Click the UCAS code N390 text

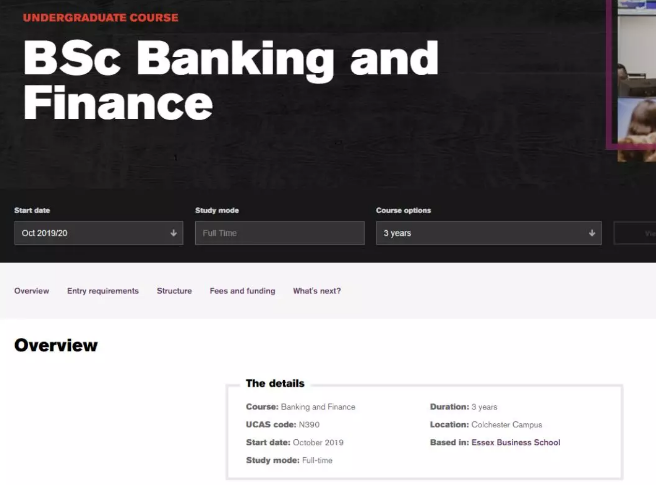point(283,425)
